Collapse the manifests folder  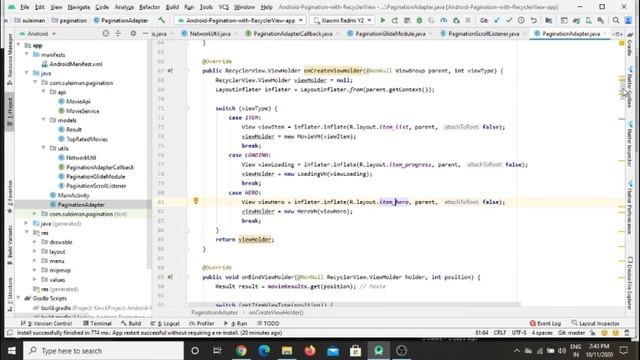27,55
